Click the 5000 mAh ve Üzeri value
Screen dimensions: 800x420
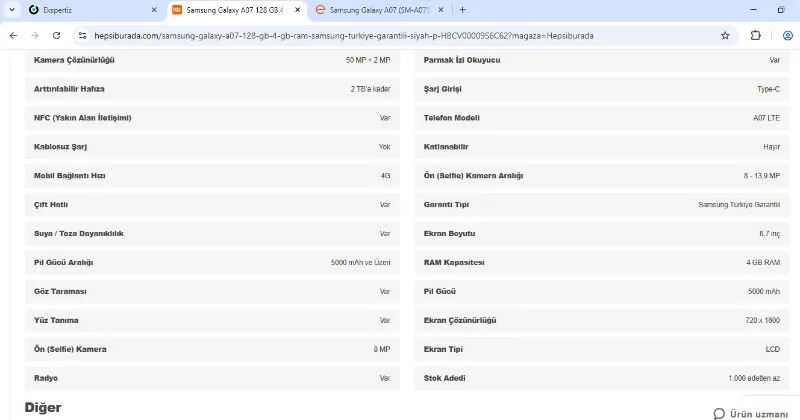coord(361,262)
